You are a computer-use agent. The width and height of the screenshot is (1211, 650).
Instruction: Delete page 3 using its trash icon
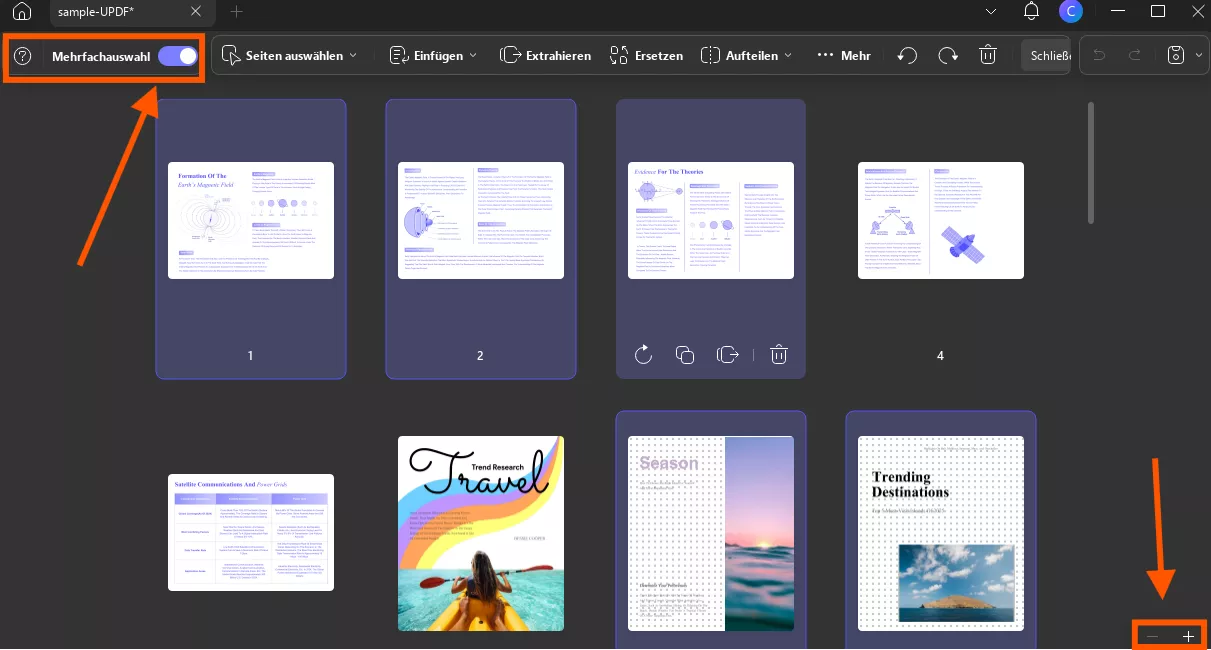tap(779, 355)
